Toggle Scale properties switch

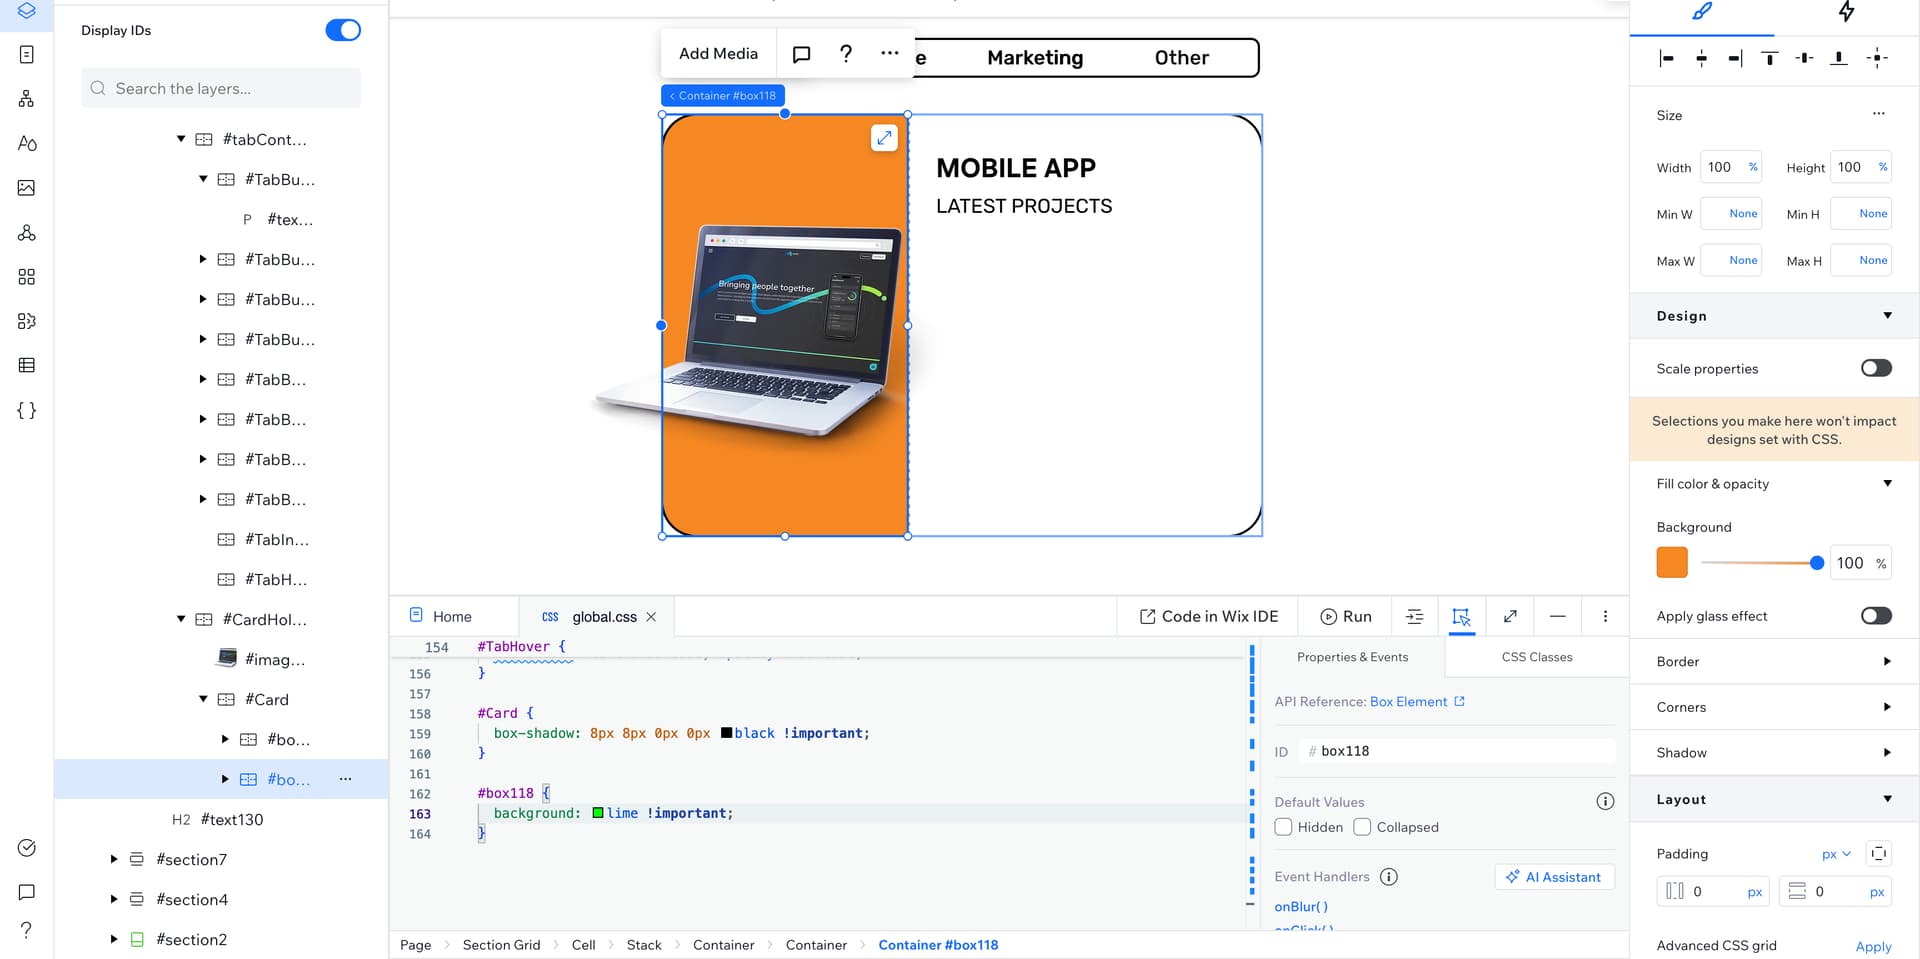click(x=1876, y=368)
